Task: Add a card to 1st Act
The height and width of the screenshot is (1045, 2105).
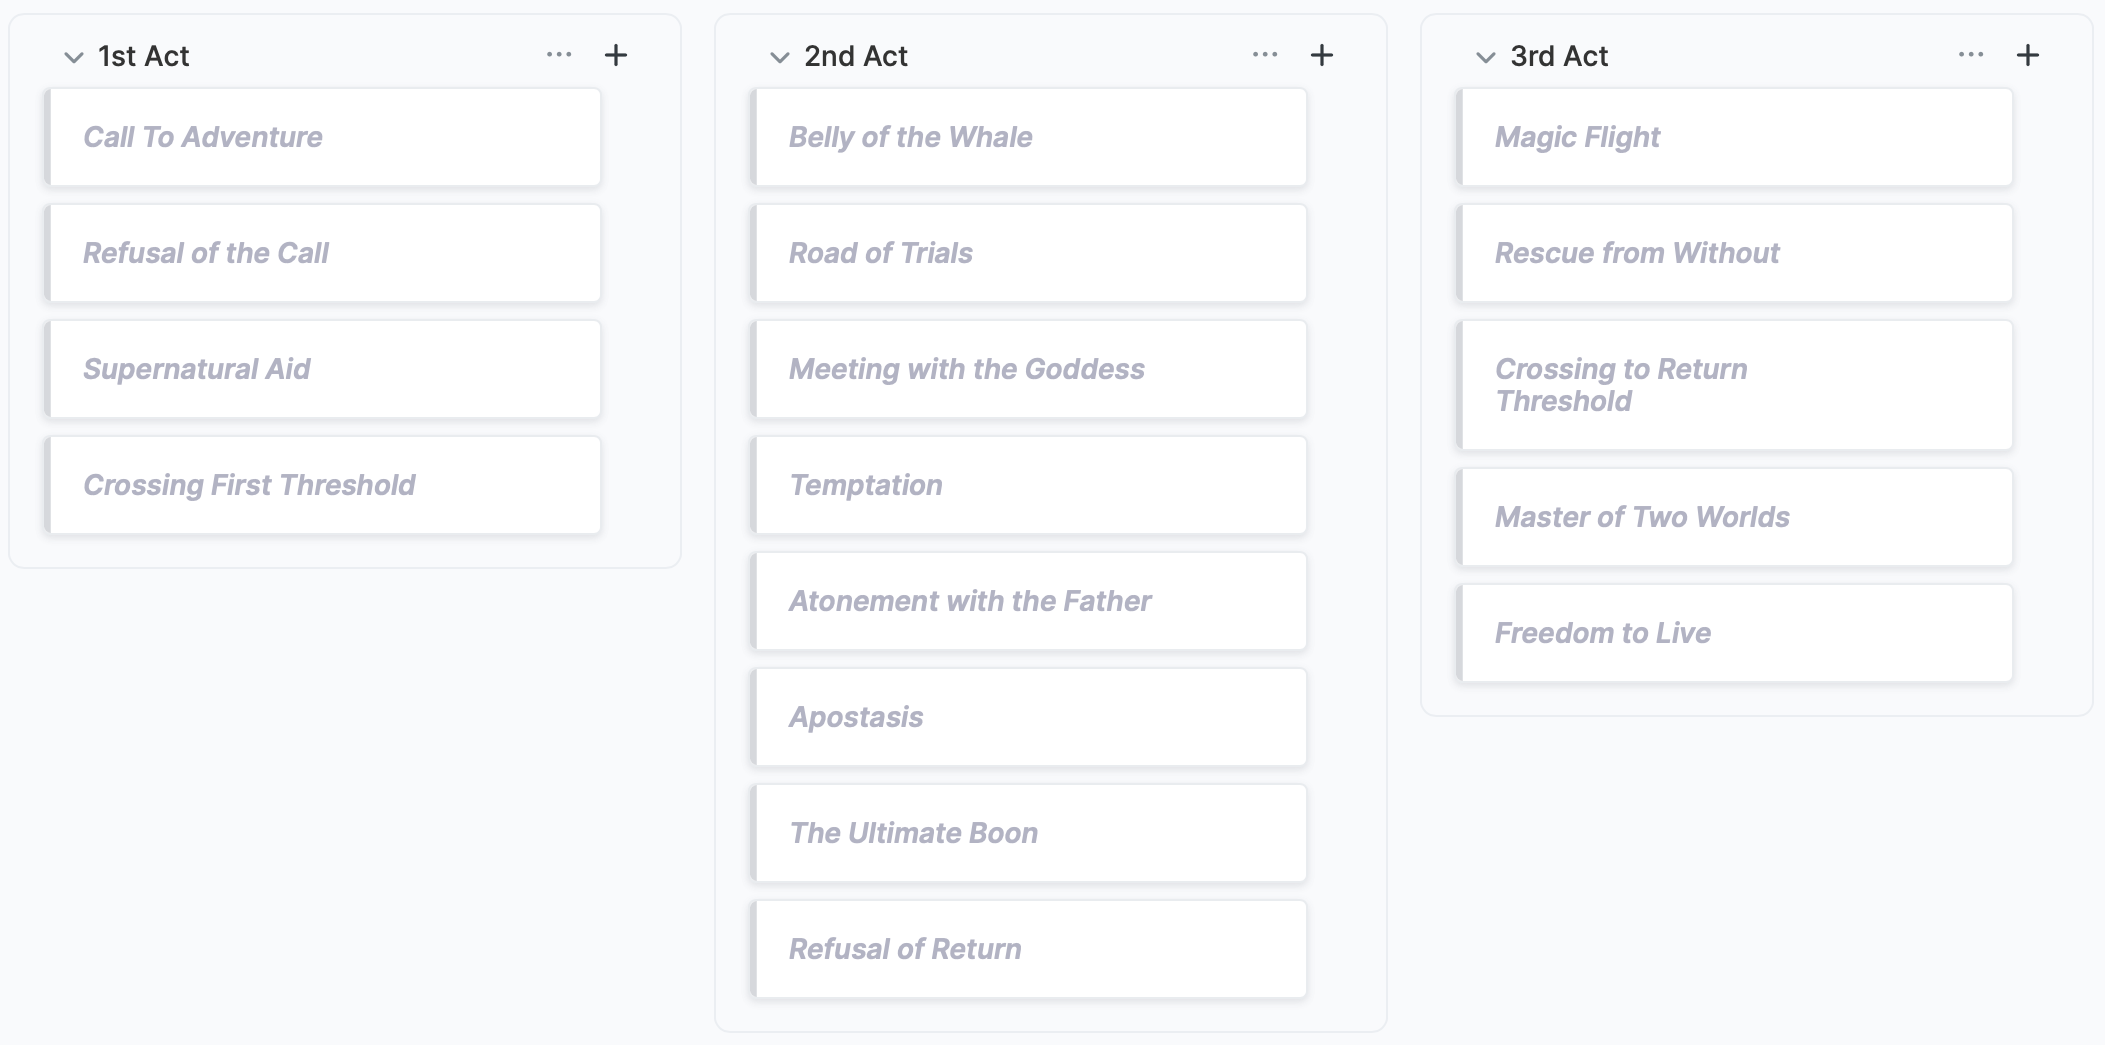Action: pyautogui.click(x=616, y=55)
